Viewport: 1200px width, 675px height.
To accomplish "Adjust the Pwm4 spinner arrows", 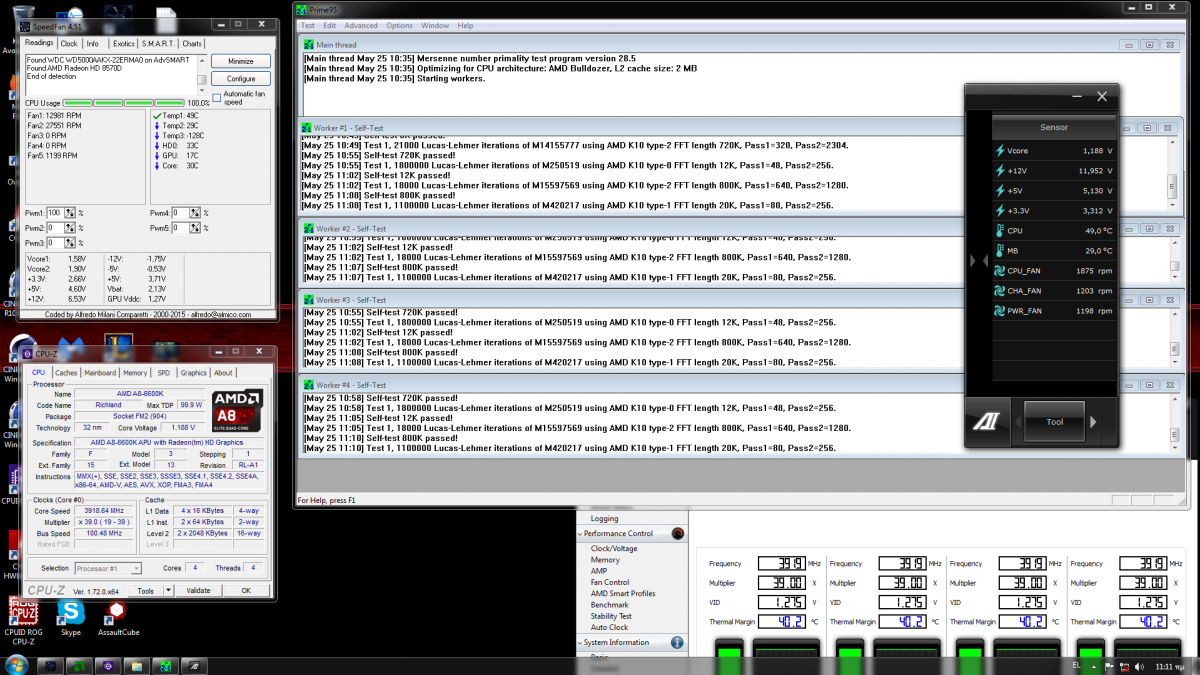I will 197,213.
